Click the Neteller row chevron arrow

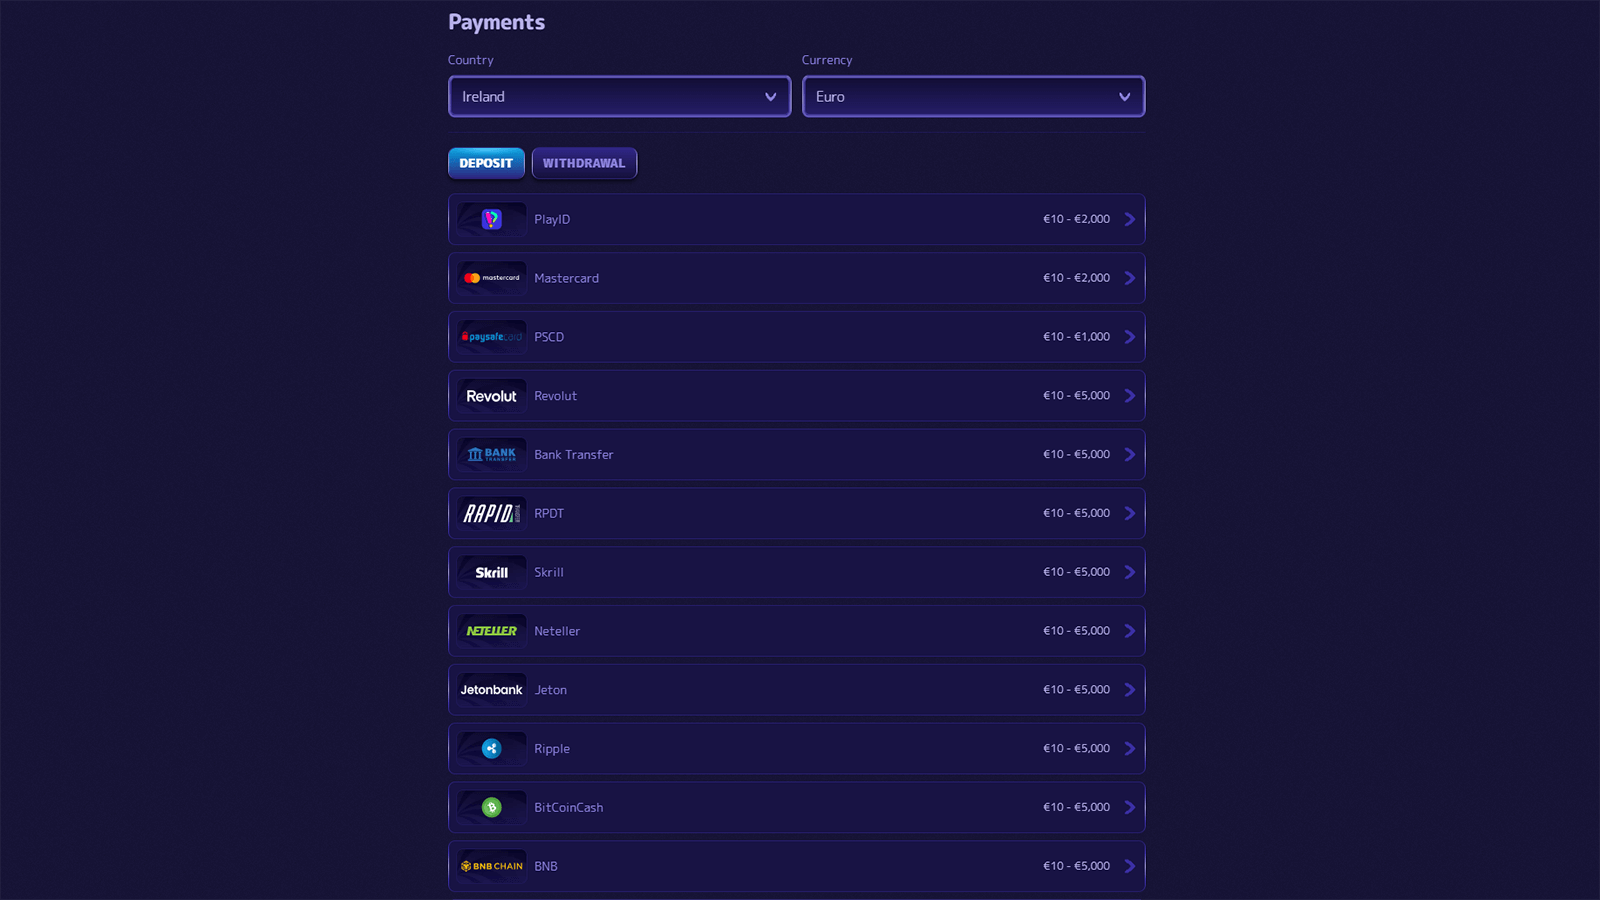(1130, 630)
